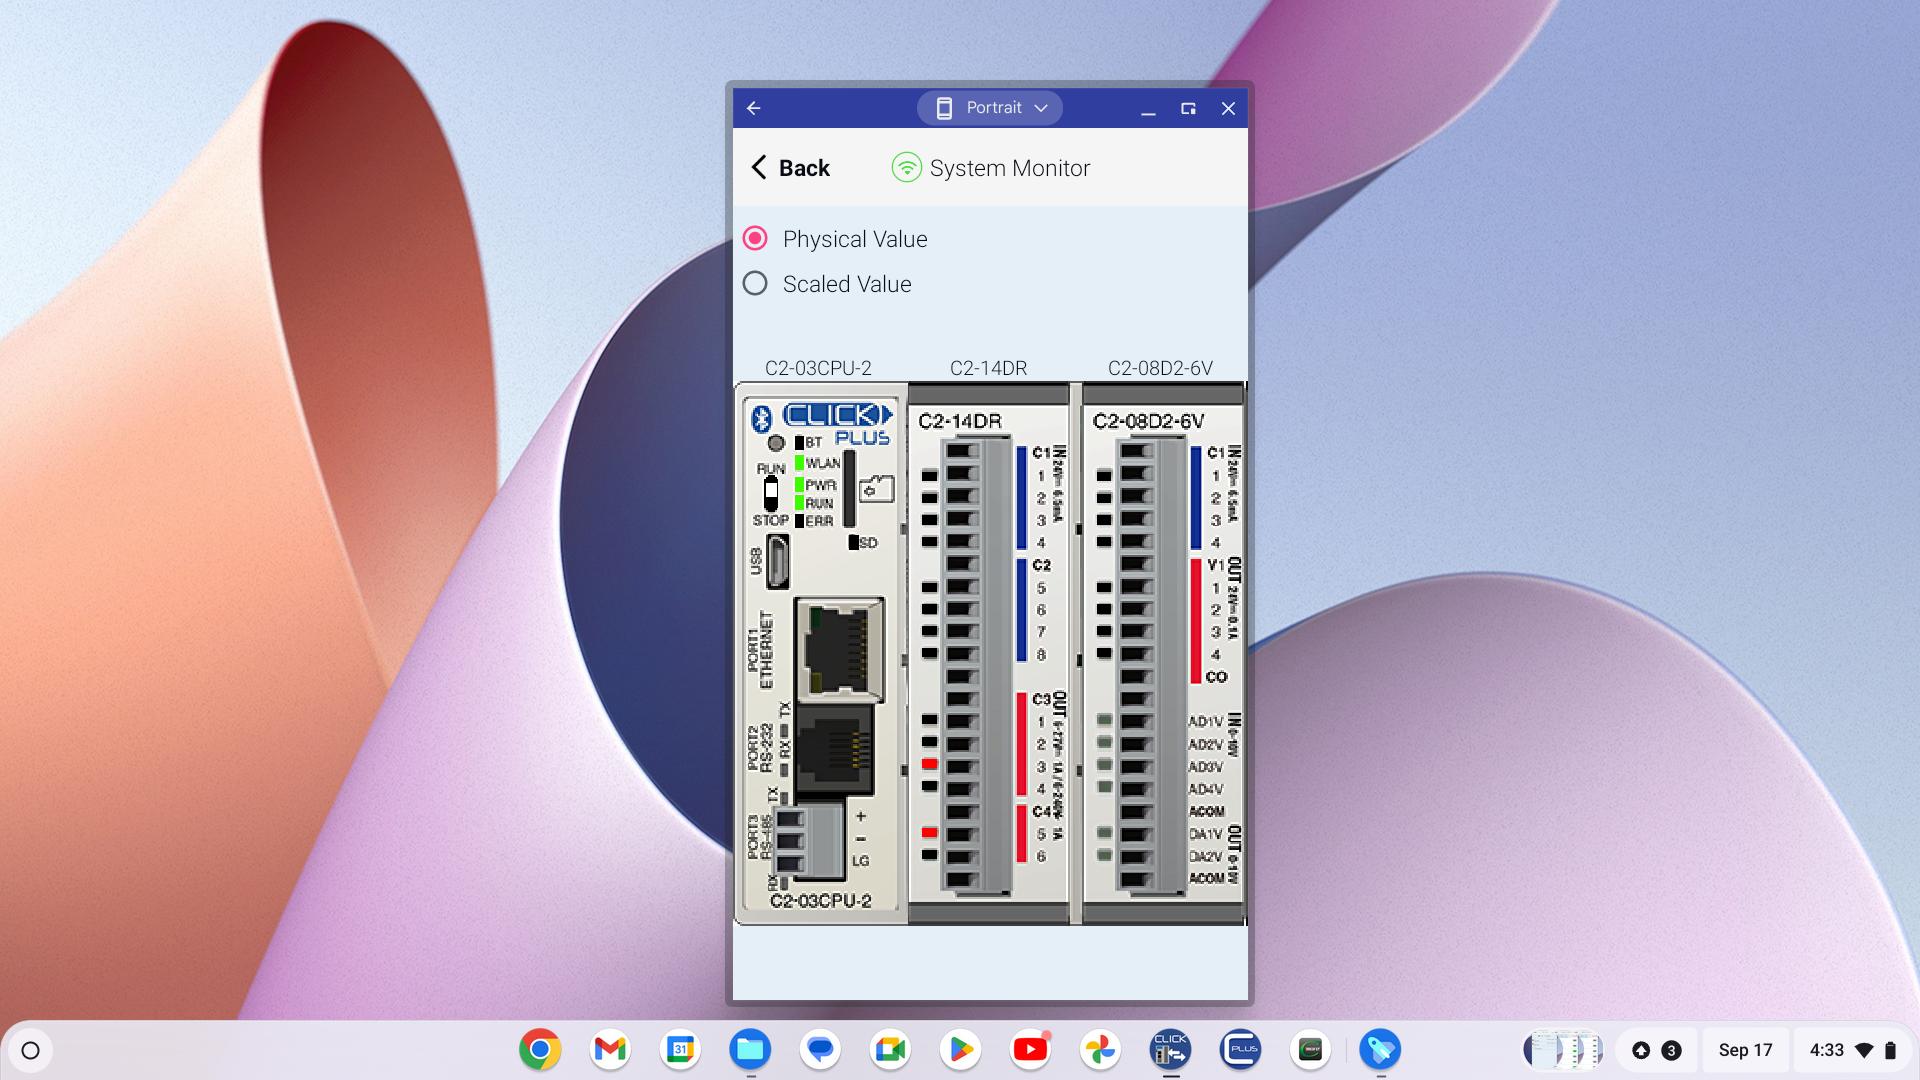Click the USB port on the CPU module
1920x1080 pixels.
point(778,561)
